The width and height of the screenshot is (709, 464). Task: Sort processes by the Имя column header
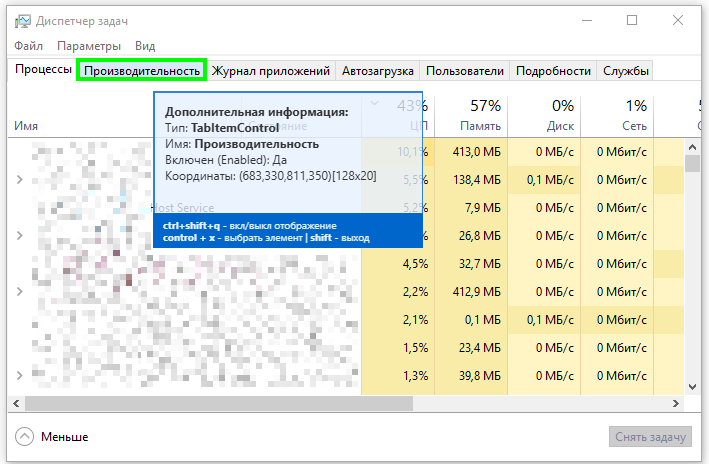coord(27,126)
